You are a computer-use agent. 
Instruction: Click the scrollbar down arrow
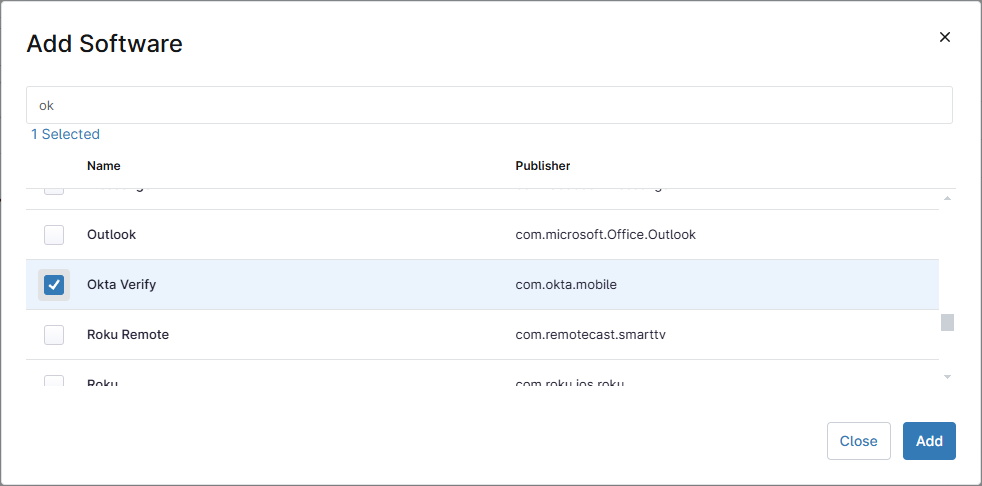coord(947,376)
